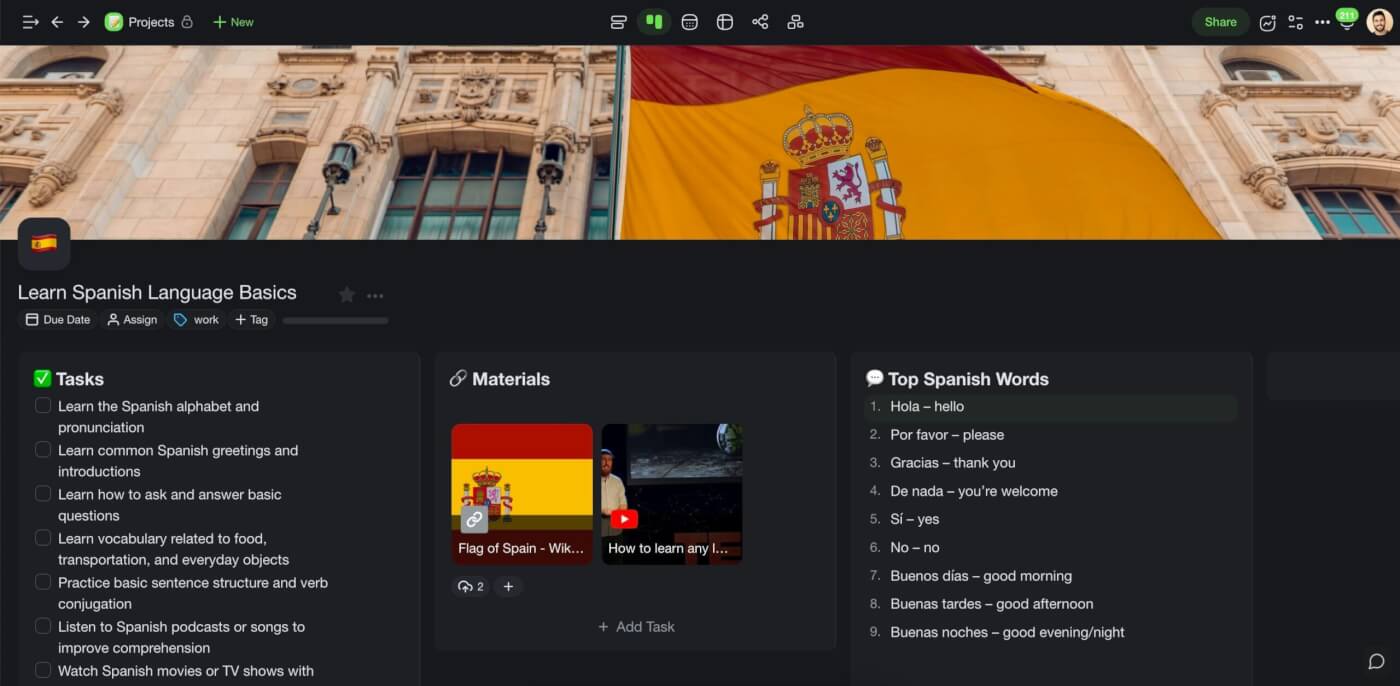Open the activity analytics icon near Share
Image resolution: width=1400 pixels, height=686 pixels.
pyautogui.click(x=1268, y=21)
